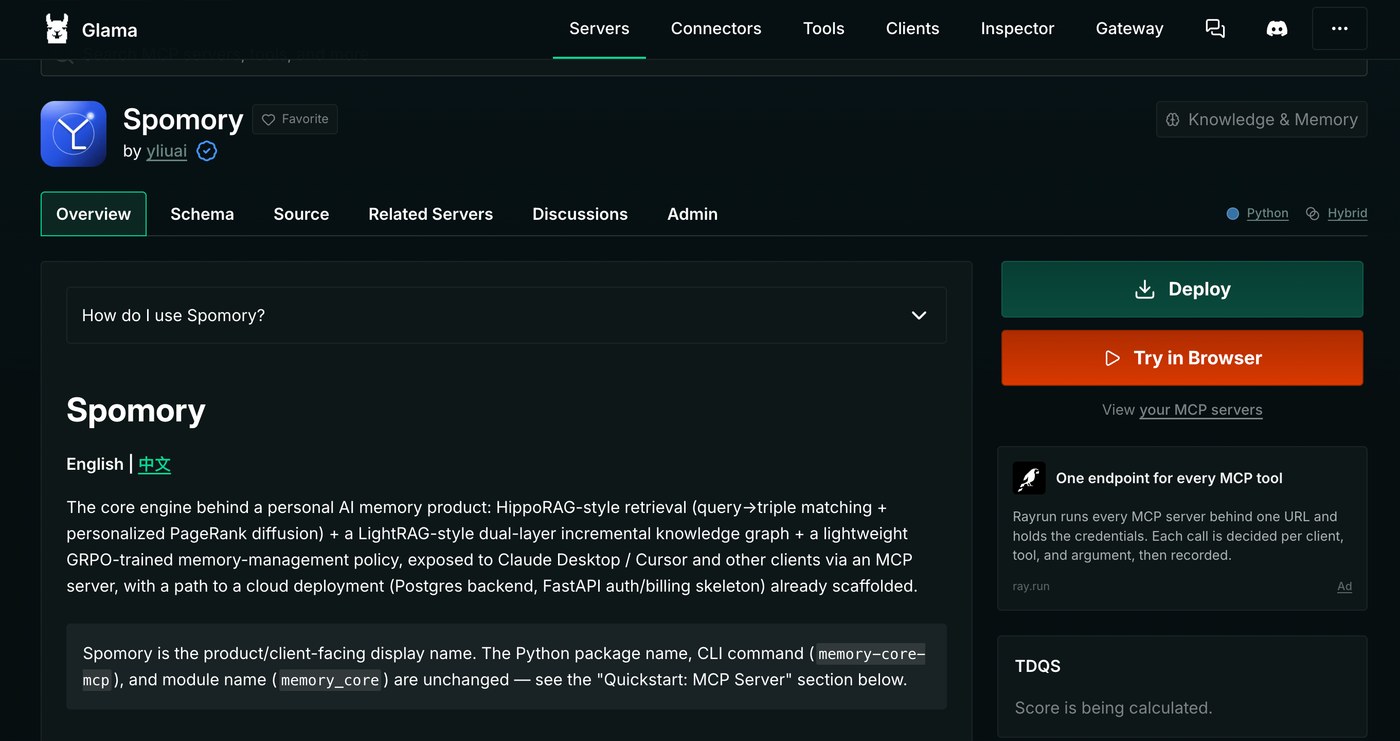The image size is (1400, 741).
Task: Switch to the Related Servers tab
Action: (x=430, y=214)
